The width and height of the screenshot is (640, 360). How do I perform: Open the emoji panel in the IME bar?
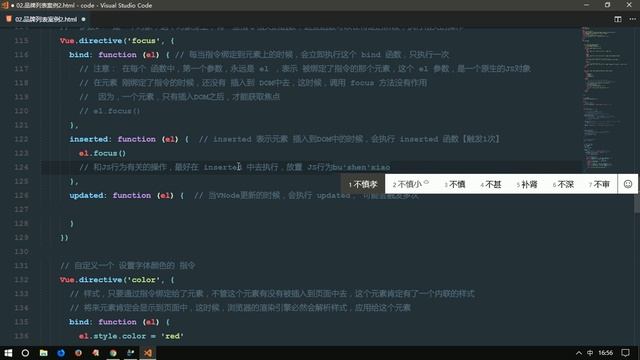tap(628, 184)
